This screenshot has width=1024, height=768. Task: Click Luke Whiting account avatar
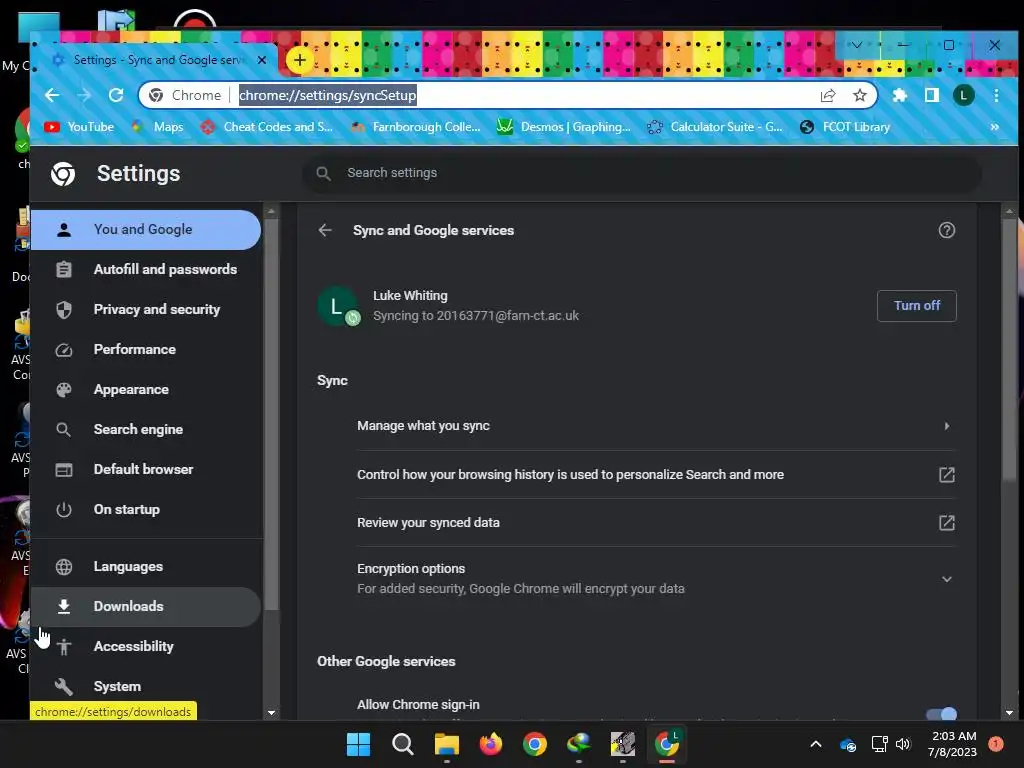(x=337, y=306)
